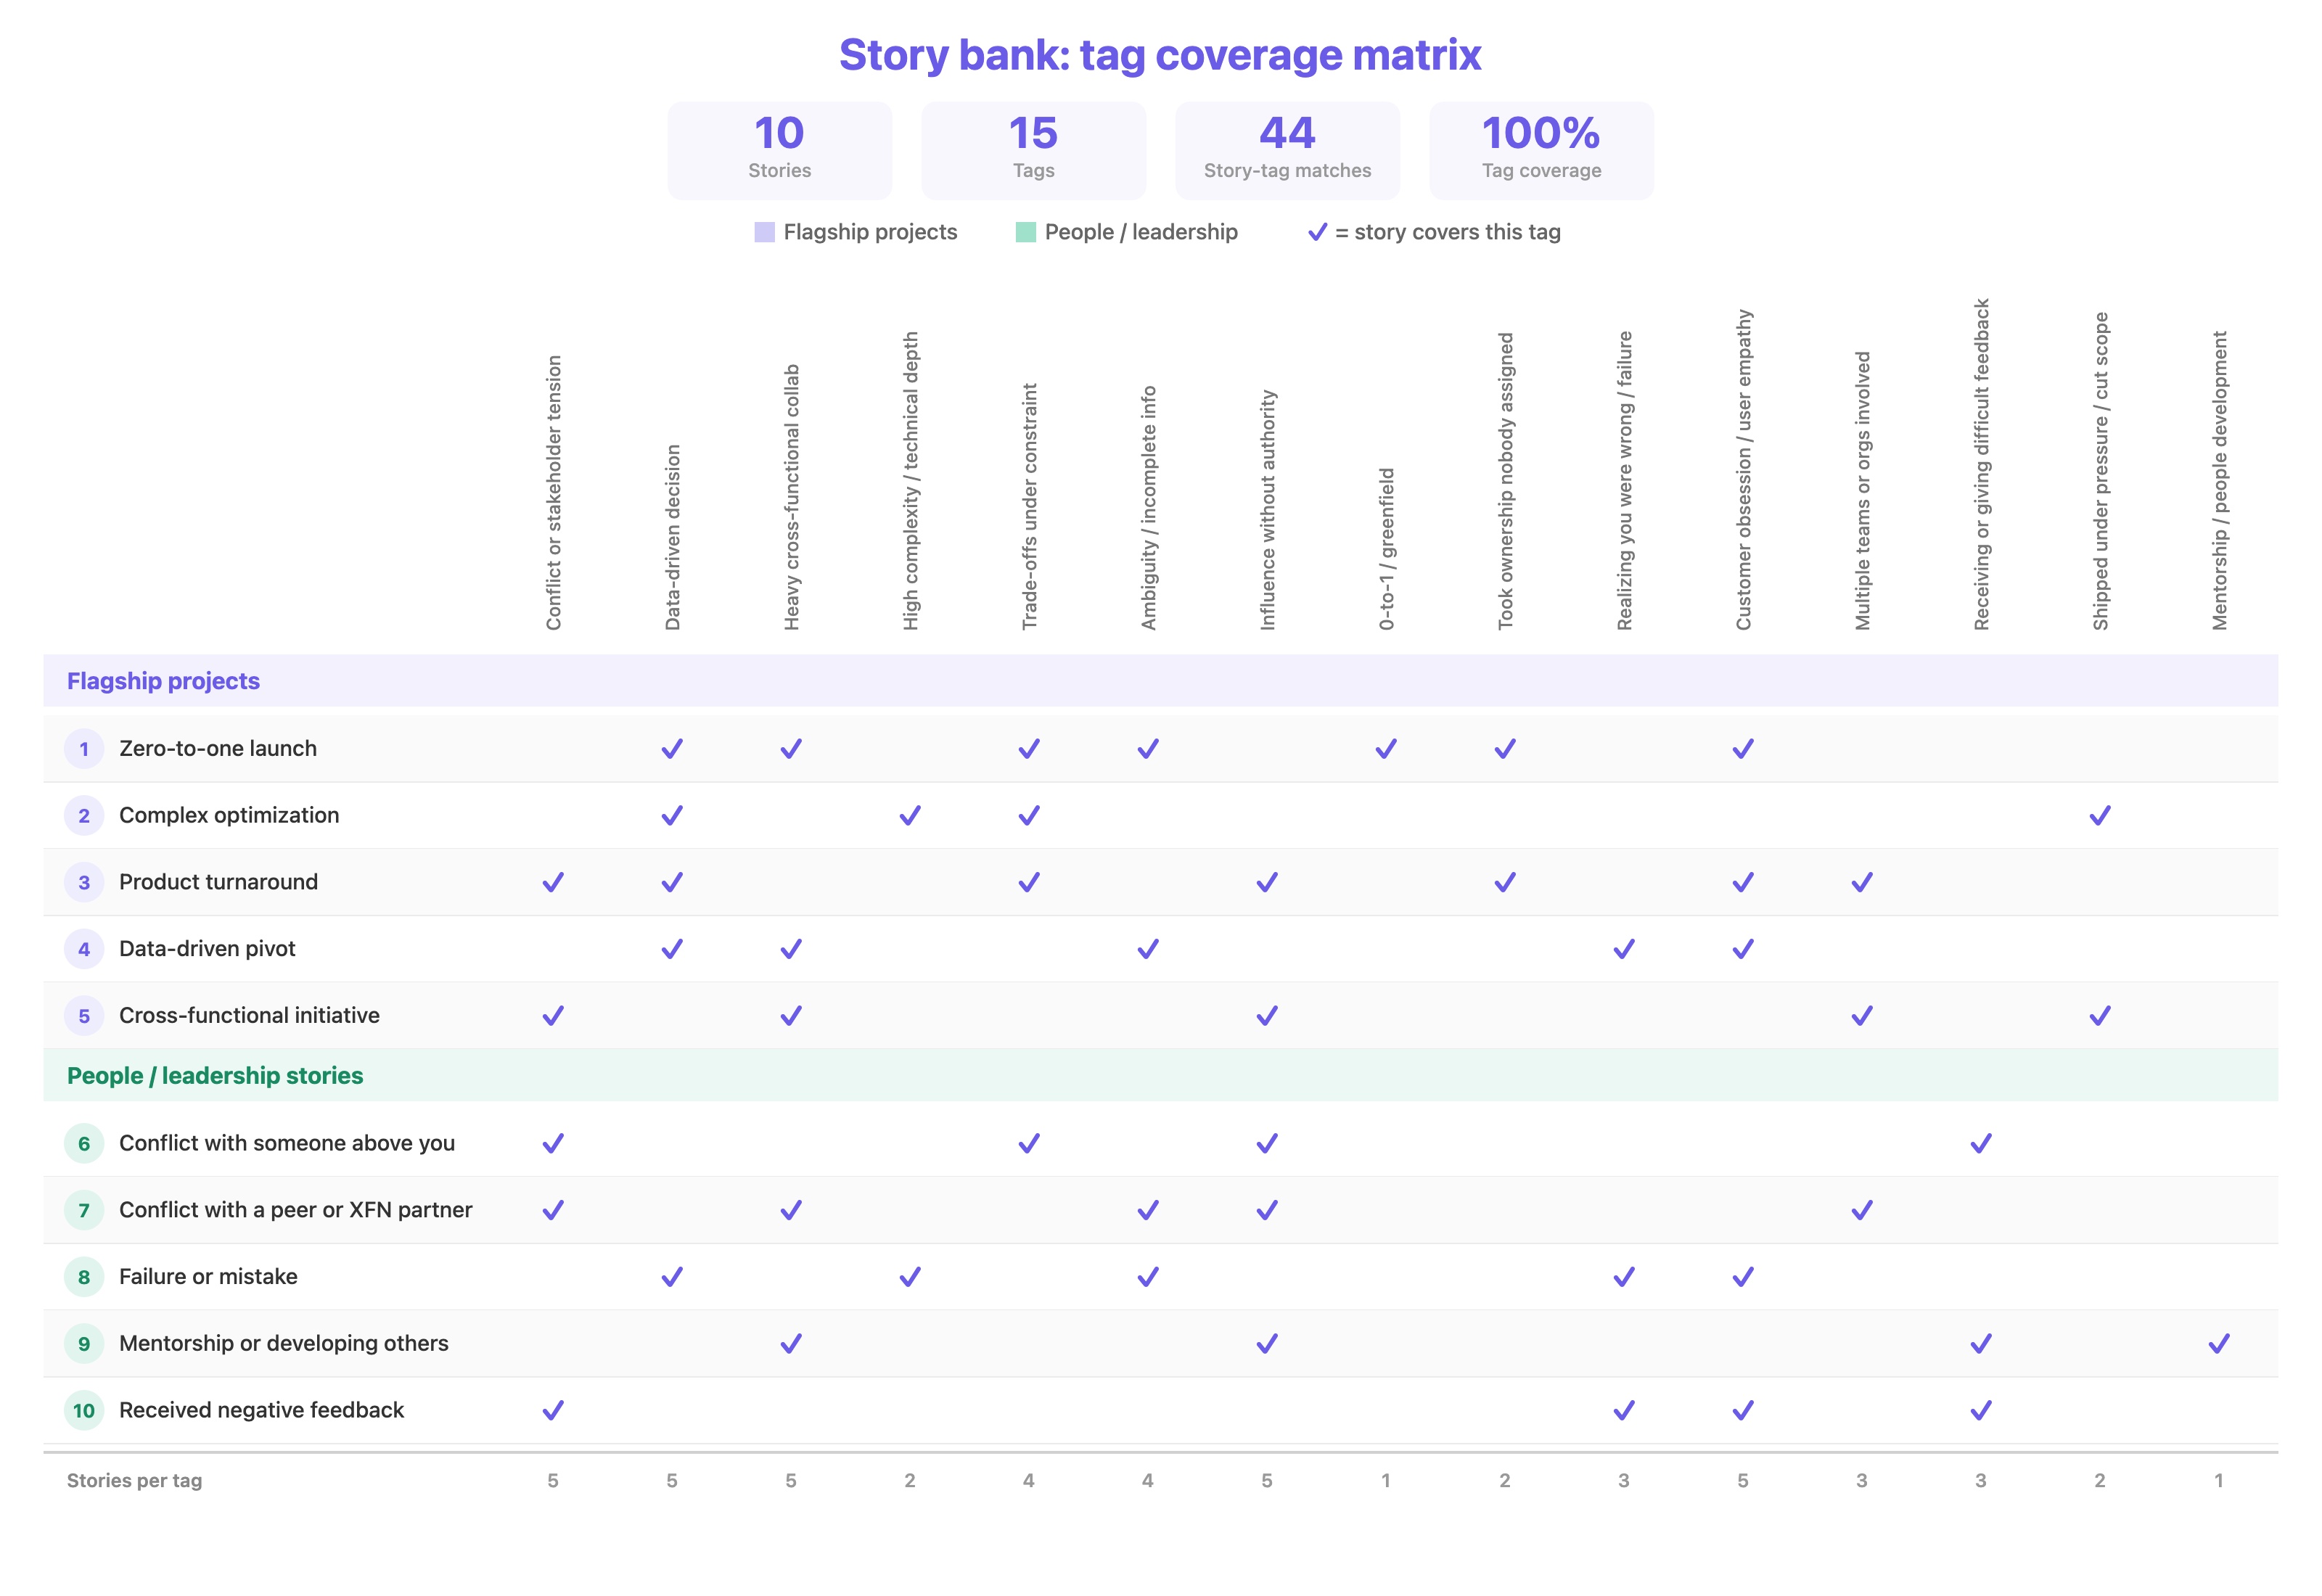Click badge 9 beside Mentorship or developing others

click(84, 1344)
